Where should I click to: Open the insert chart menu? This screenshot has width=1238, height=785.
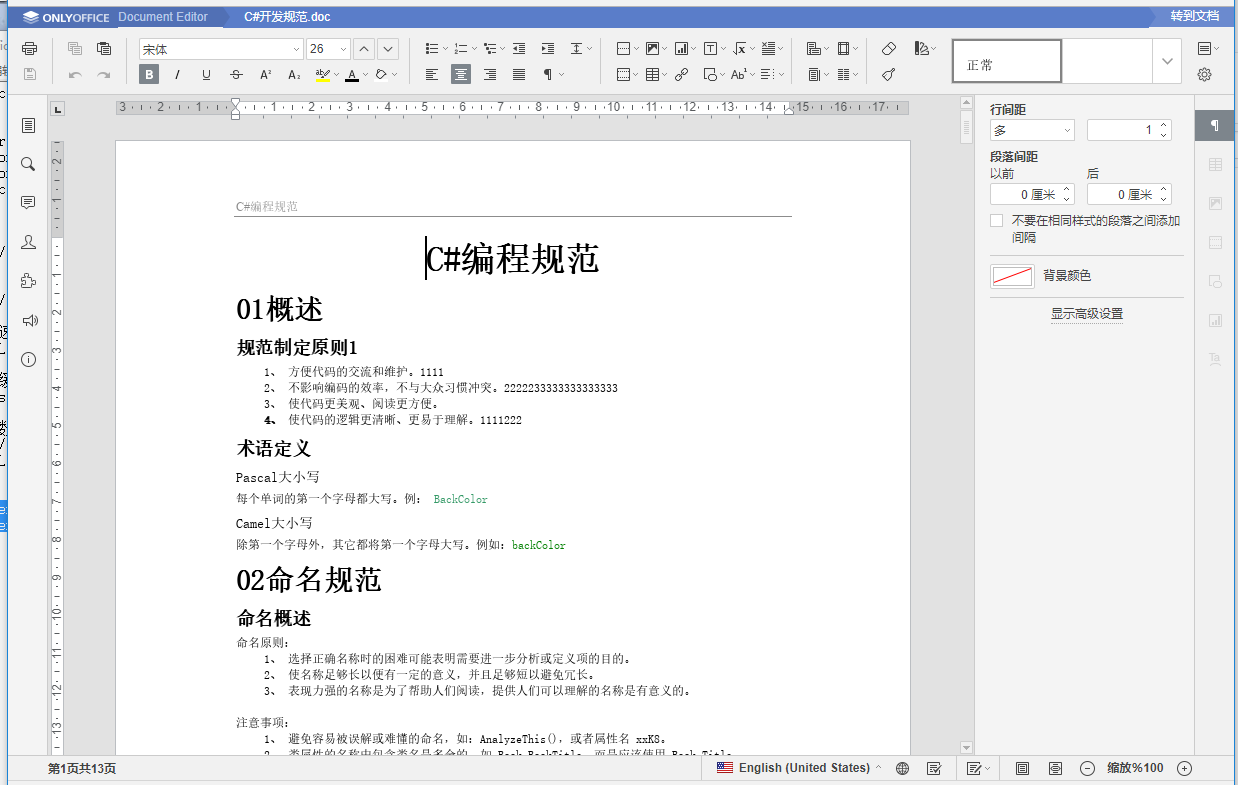click(x=684, y=49)
